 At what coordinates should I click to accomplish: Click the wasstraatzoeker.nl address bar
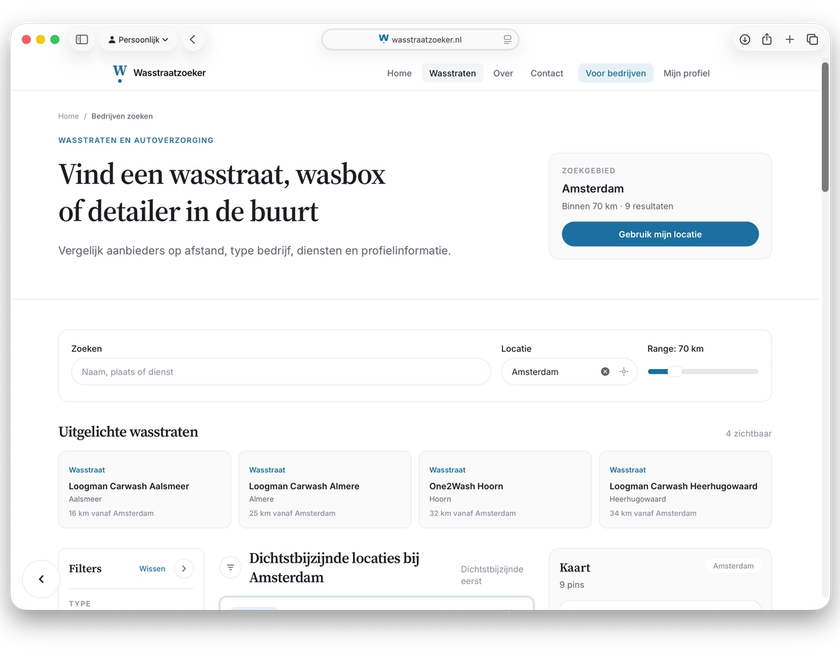tap(420, 40)
